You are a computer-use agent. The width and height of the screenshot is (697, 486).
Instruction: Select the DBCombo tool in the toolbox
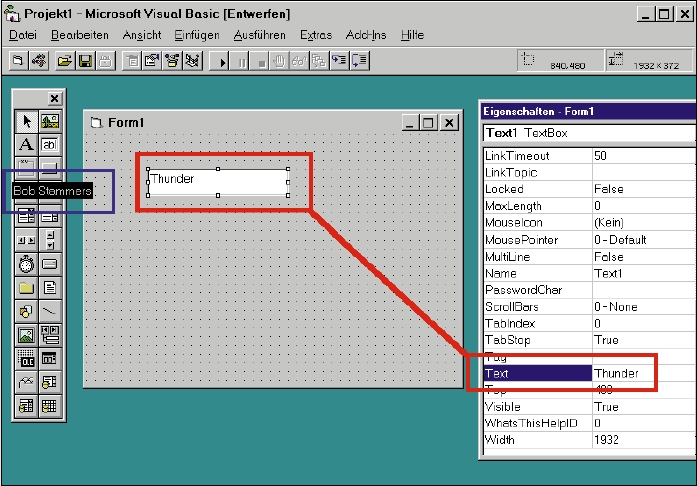pyautogui.click(x=26, y=406)
